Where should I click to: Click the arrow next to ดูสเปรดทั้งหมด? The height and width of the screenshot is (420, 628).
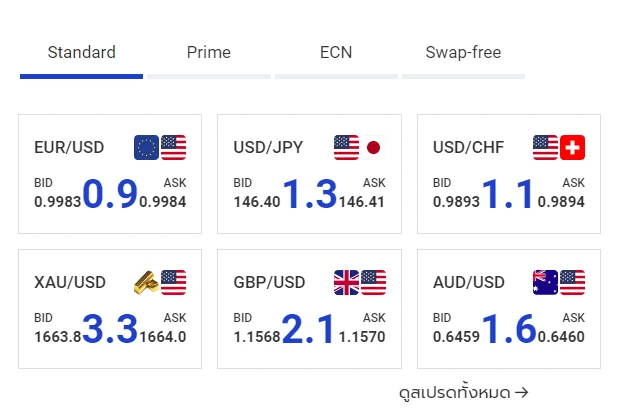521,392
